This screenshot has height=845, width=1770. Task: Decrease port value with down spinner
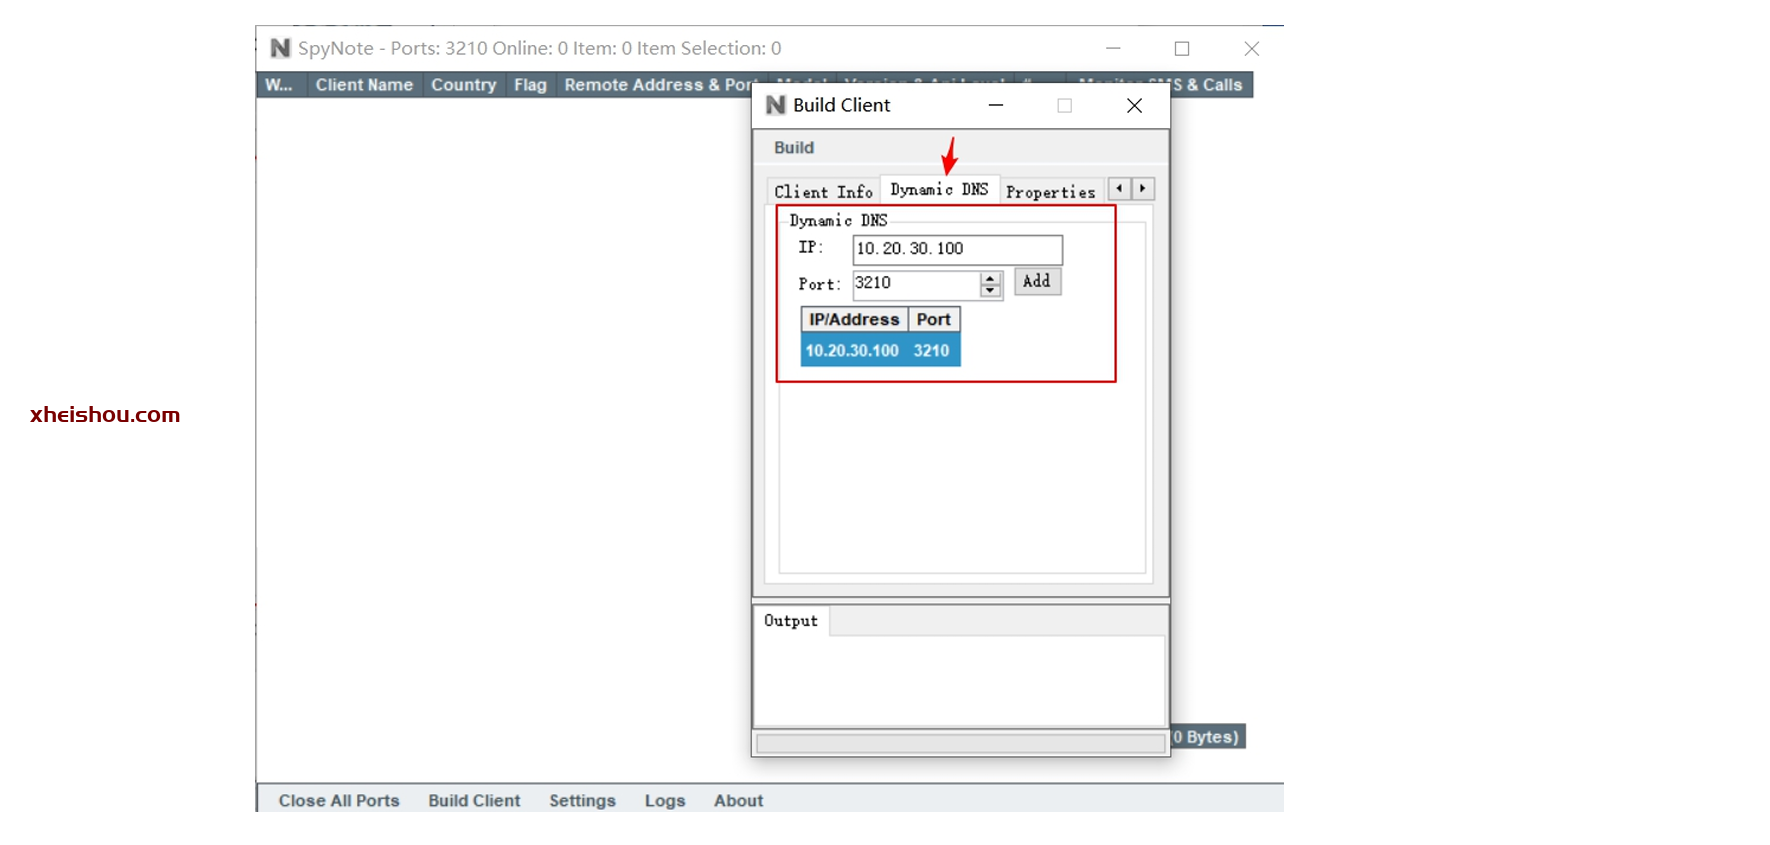pos(991,291)
